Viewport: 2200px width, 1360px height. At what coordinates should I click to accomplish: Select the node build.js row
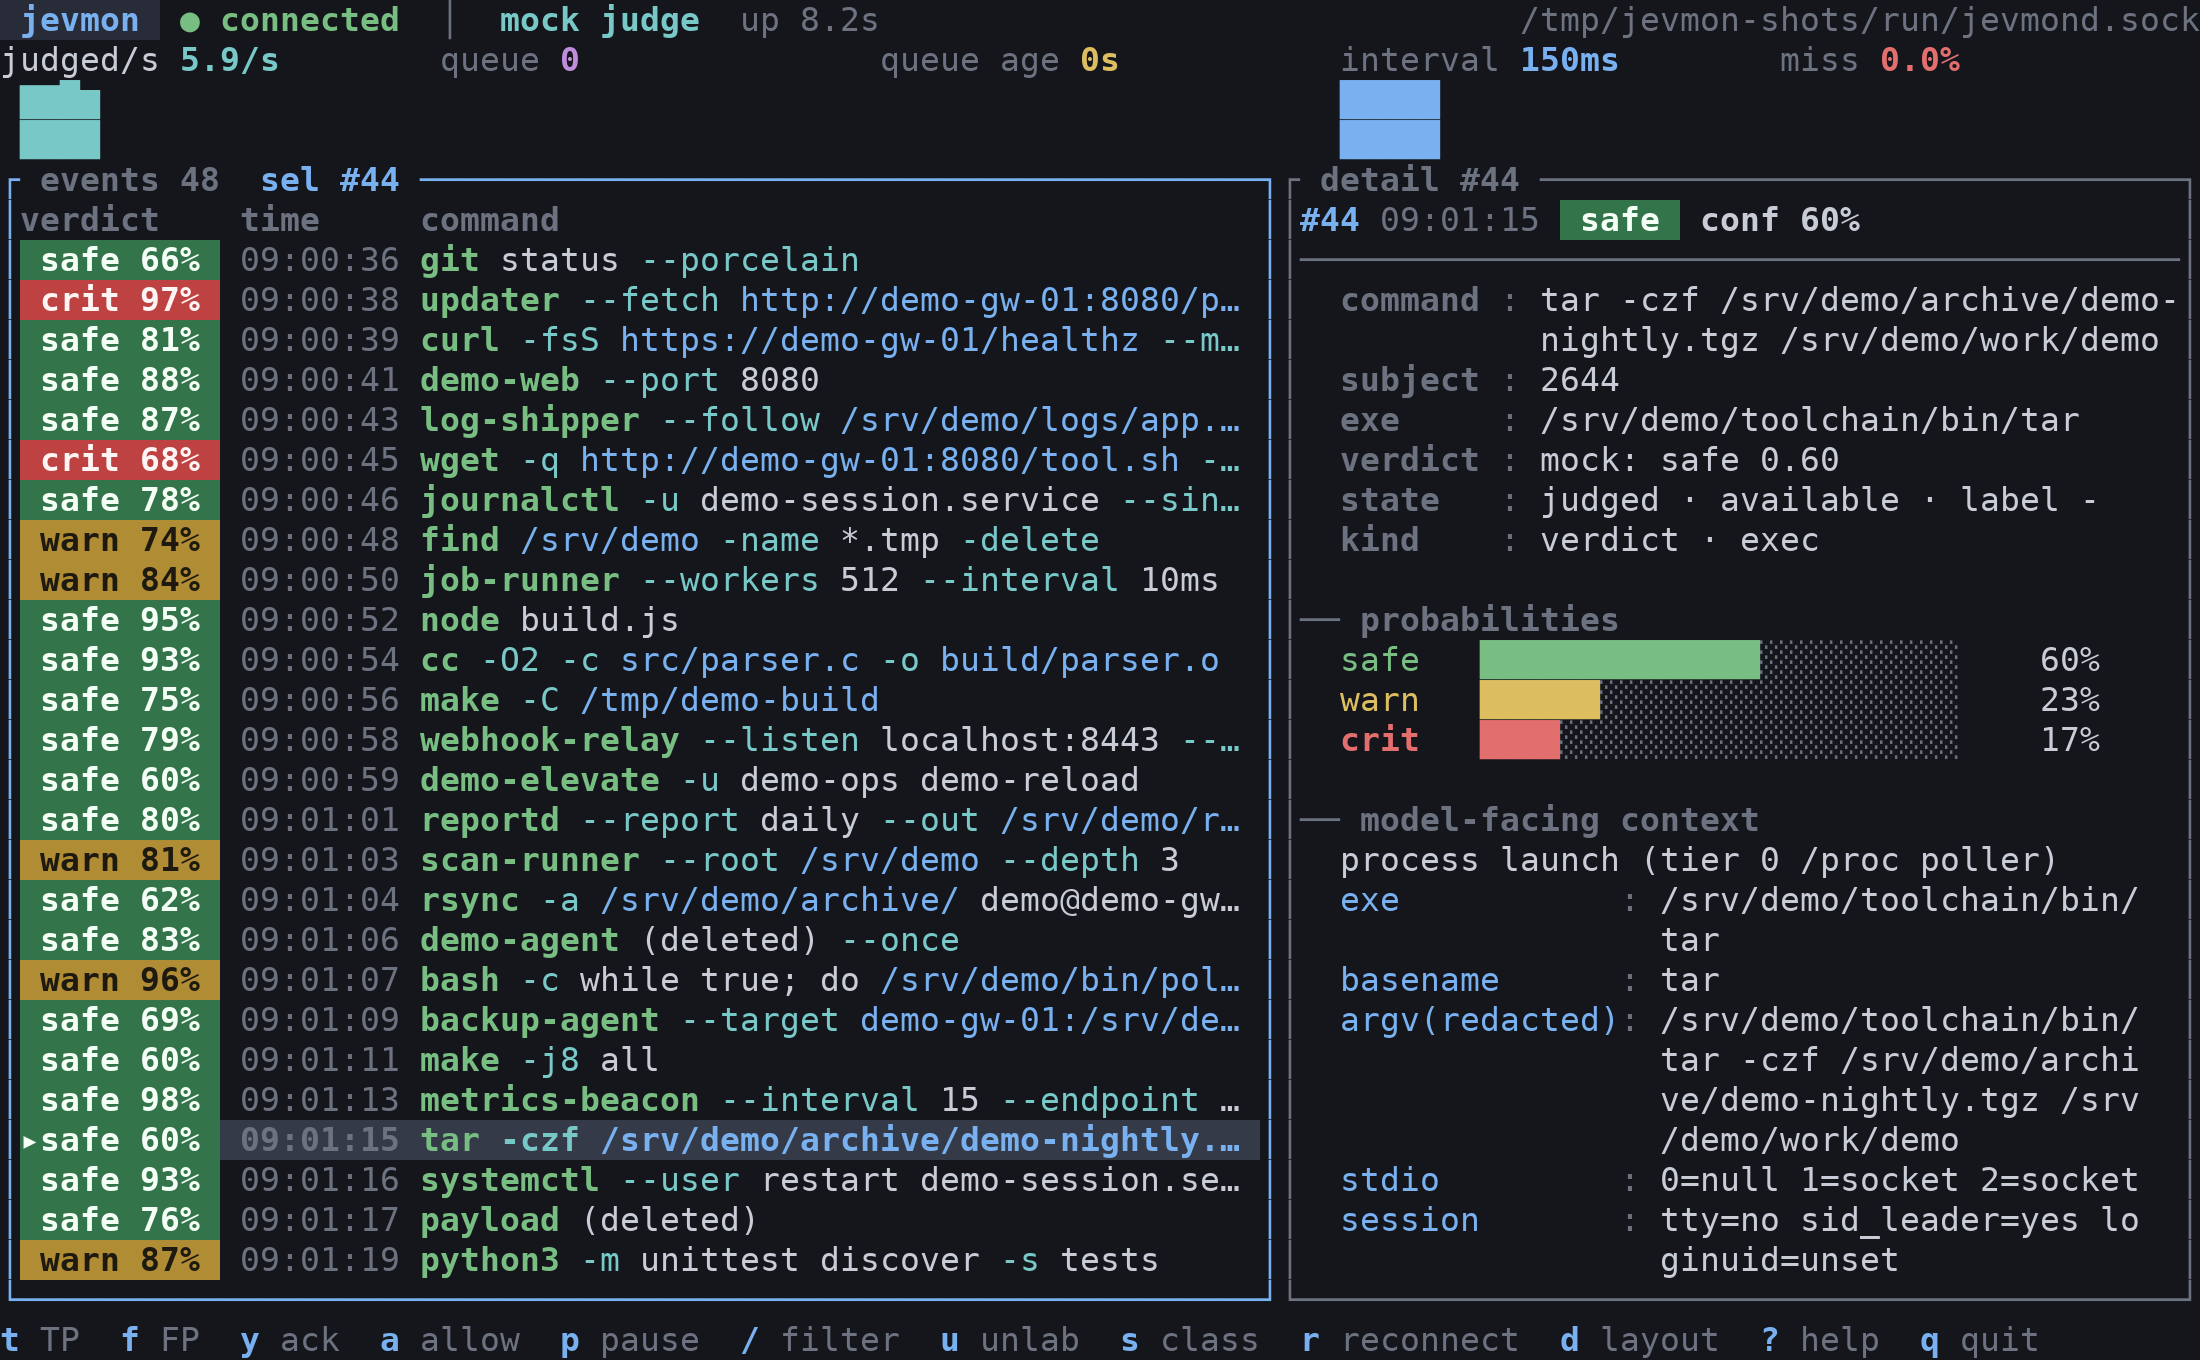tap(640, 620)
